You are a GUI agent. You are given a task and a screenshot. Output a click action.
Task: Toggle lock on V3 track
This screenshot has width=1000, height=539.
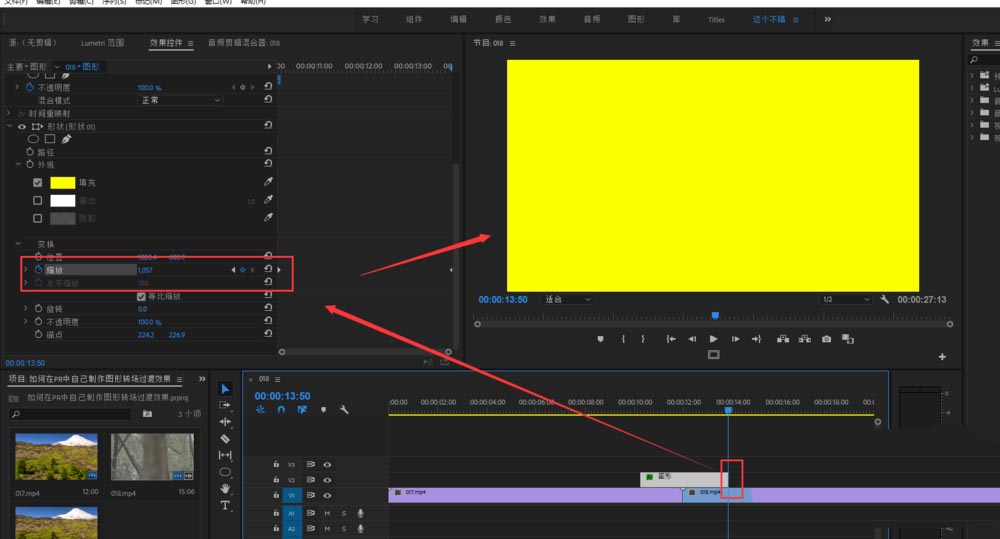[x=276, y=464]
